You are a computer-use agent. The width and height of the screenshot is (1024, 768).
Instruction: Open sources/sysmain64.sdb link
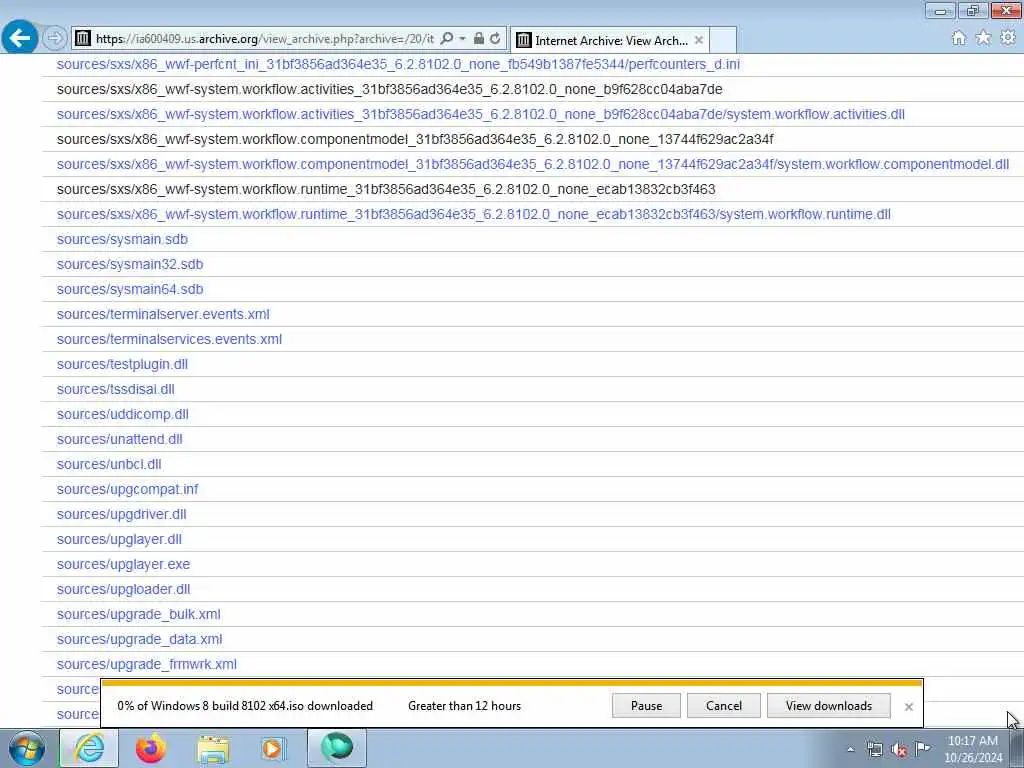coord(130,289)
